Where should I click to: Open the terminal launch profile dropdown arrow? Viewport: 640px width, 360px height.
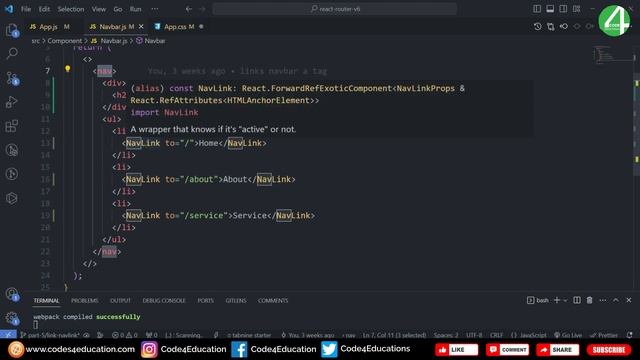(x=565, y=300)
